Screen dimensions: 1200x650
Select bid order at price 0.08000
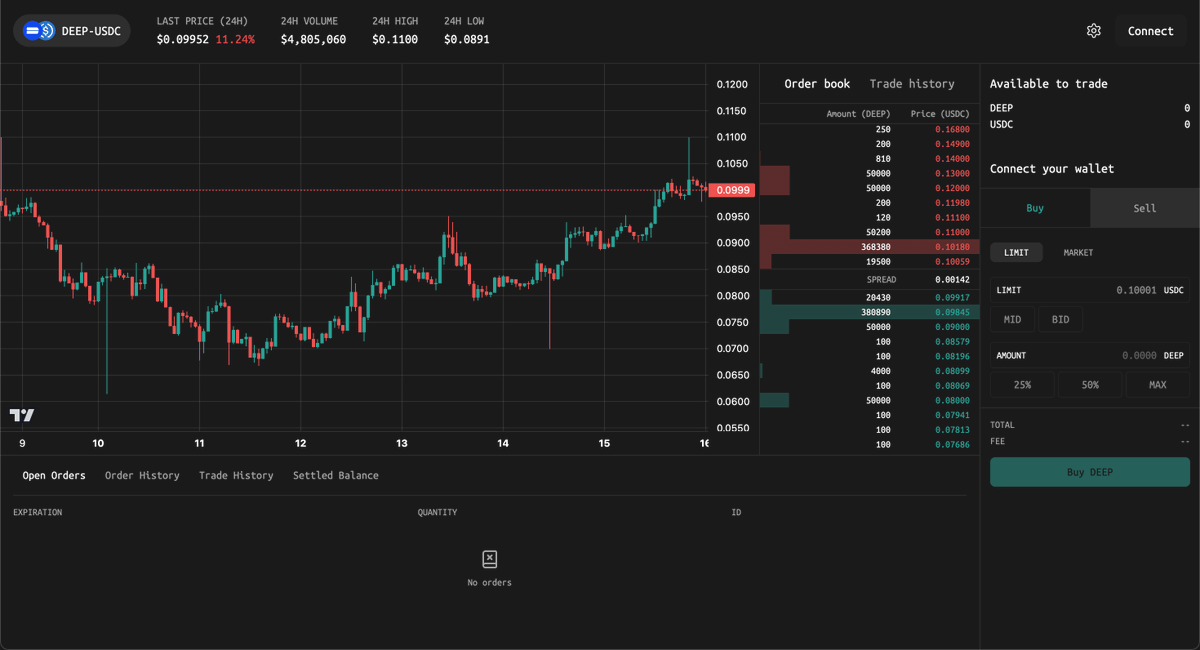pyautogui.click(x=870, y=400)
